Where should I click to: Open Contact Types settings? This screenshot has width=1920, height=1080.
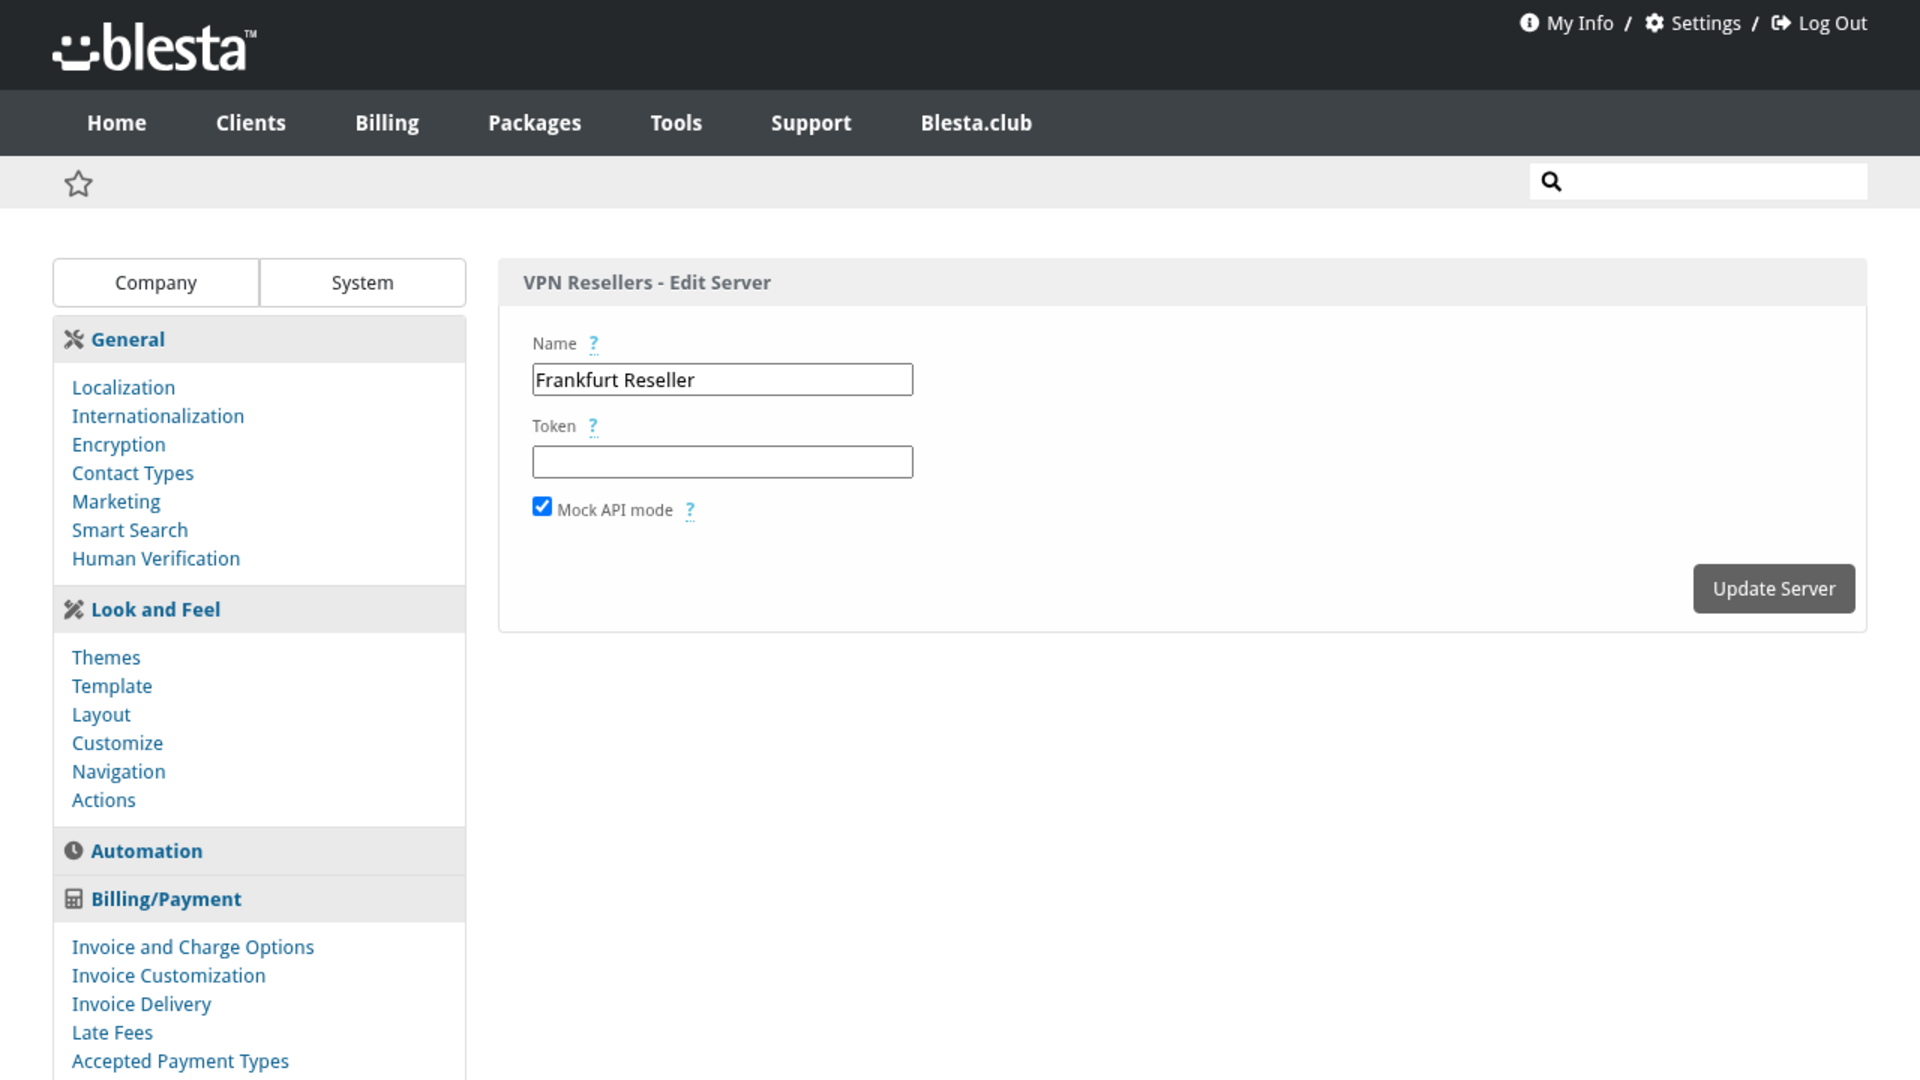pos(133,473)
